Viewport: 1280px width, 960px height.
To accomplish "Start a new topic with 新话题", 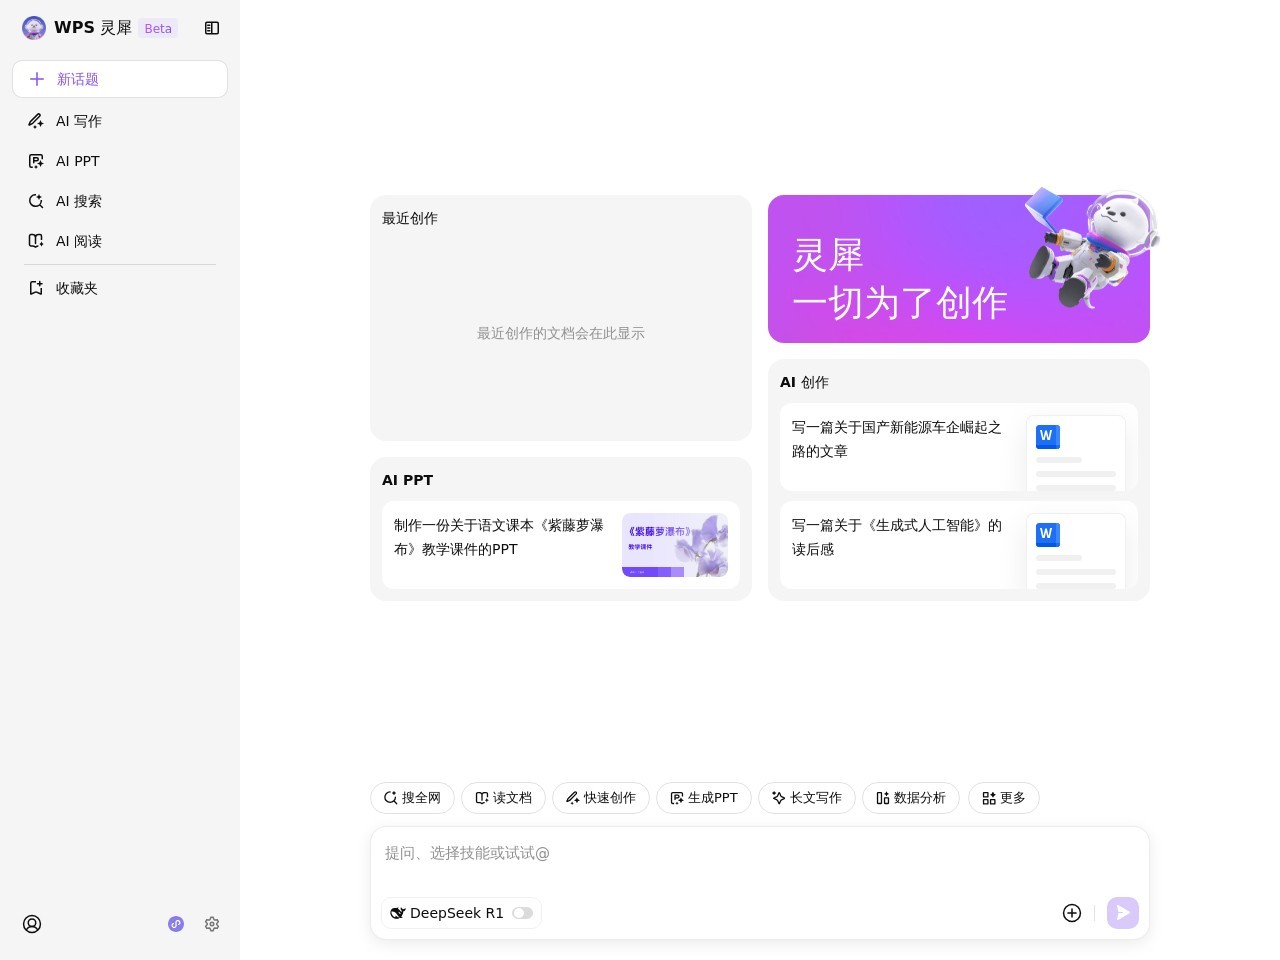I will (x=120, y=79).
